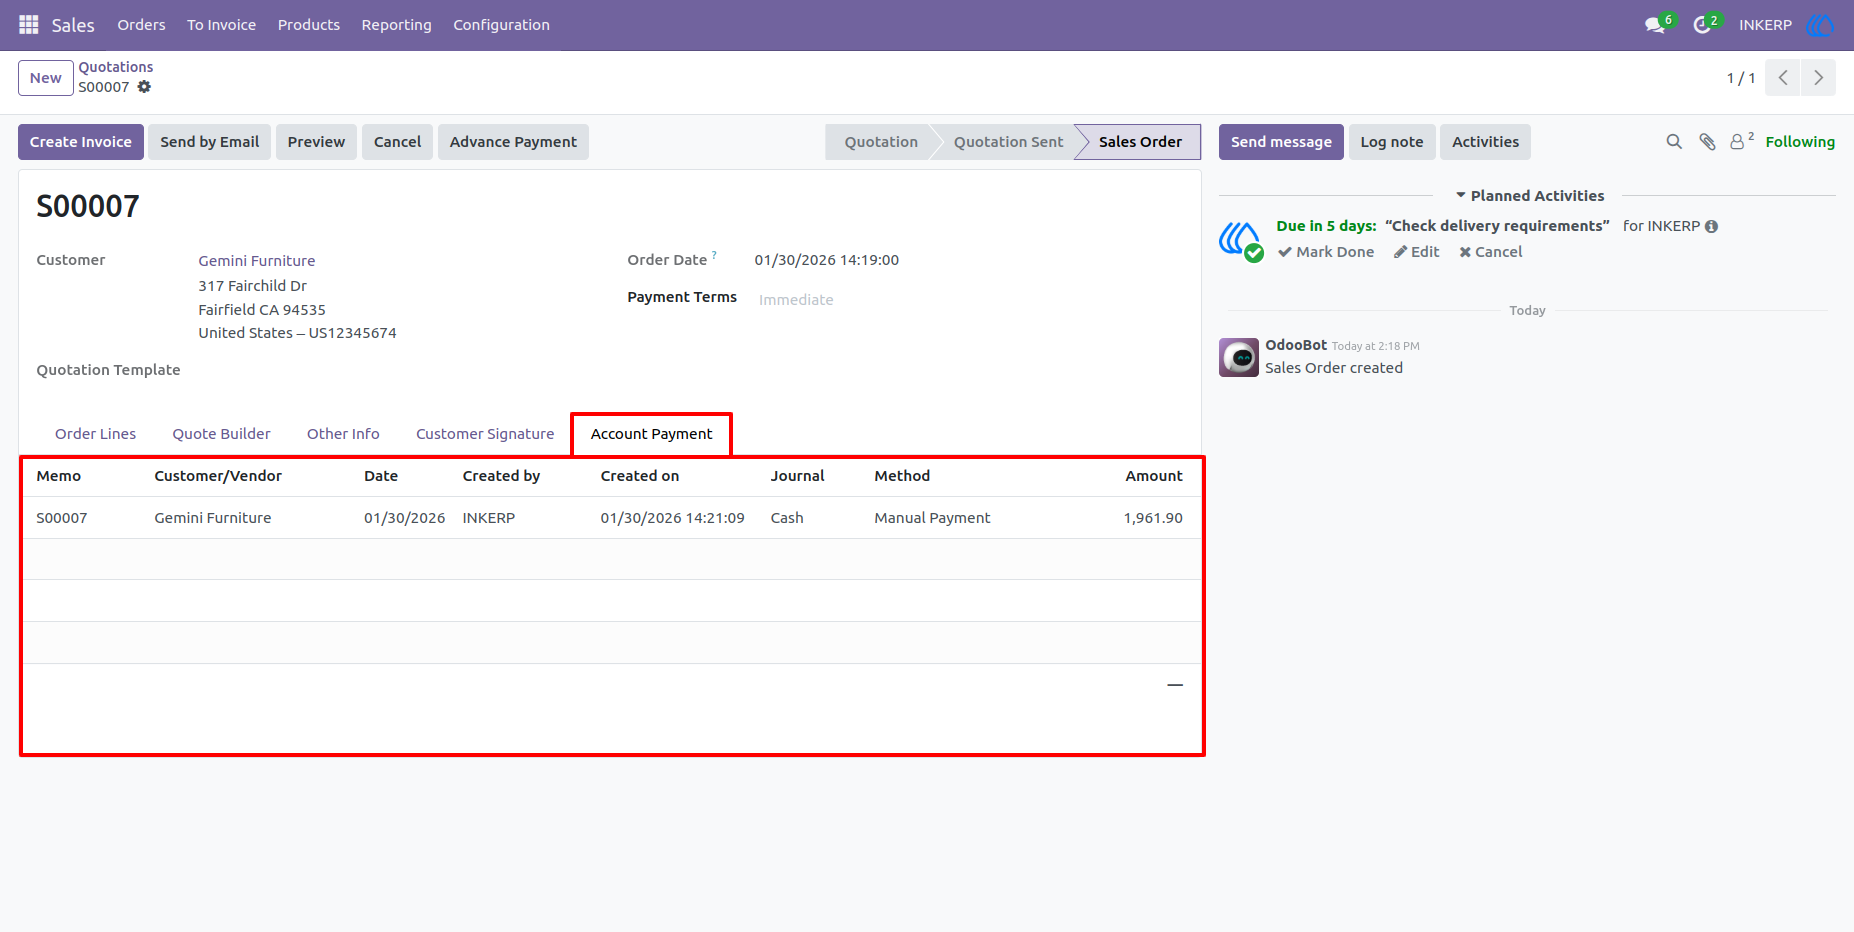
Task: Go to the next record arrow
Action: coord(1818,78)
